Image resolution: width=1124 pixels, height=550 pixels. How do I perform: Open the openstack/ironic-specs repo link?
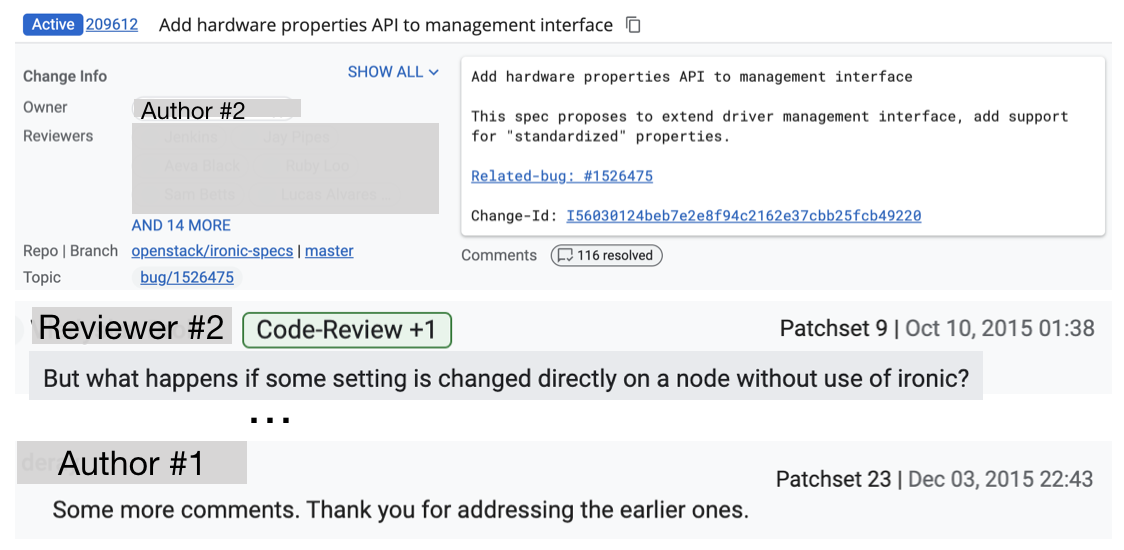click(x=212, y=251)
